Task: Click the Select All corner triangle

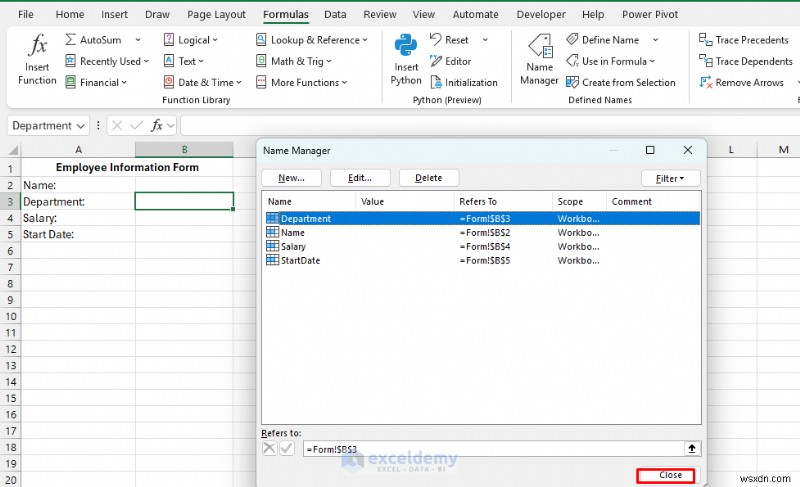Action: click(13, 150)
